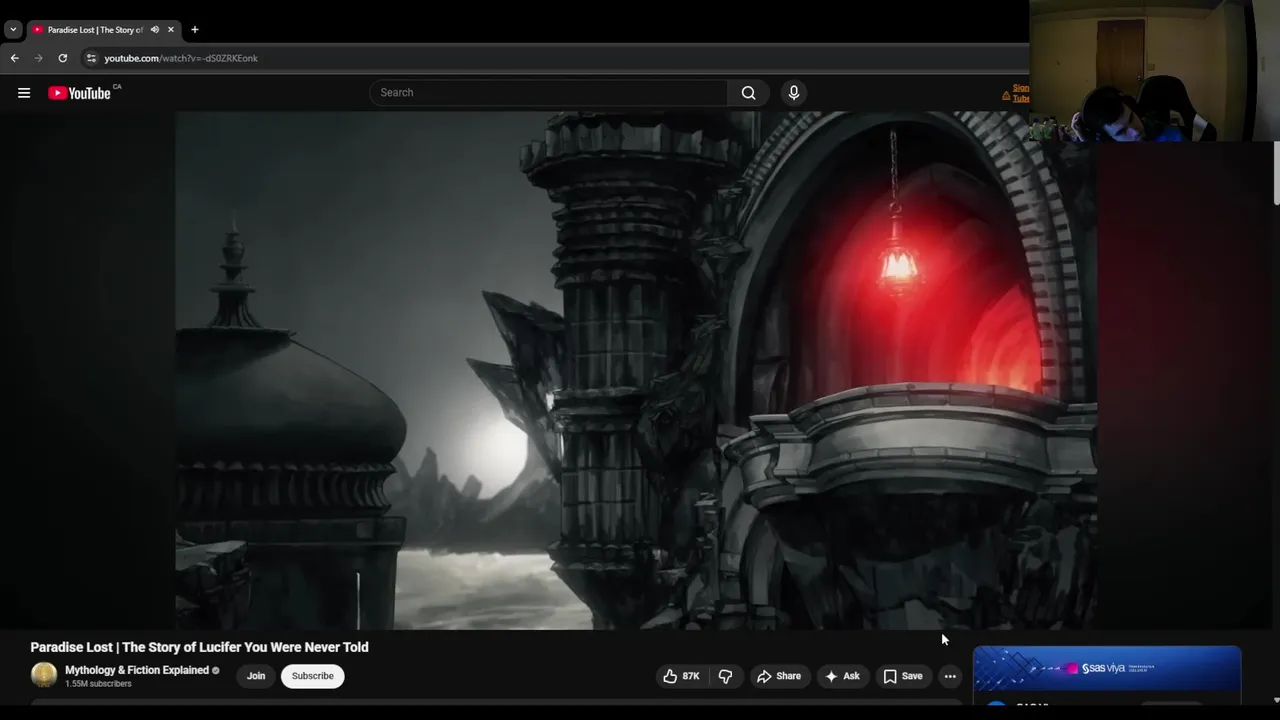Open the Ask AI button
Image resolution: width=1280 pixels, height=720 pixels.
(x=842, y=676)
